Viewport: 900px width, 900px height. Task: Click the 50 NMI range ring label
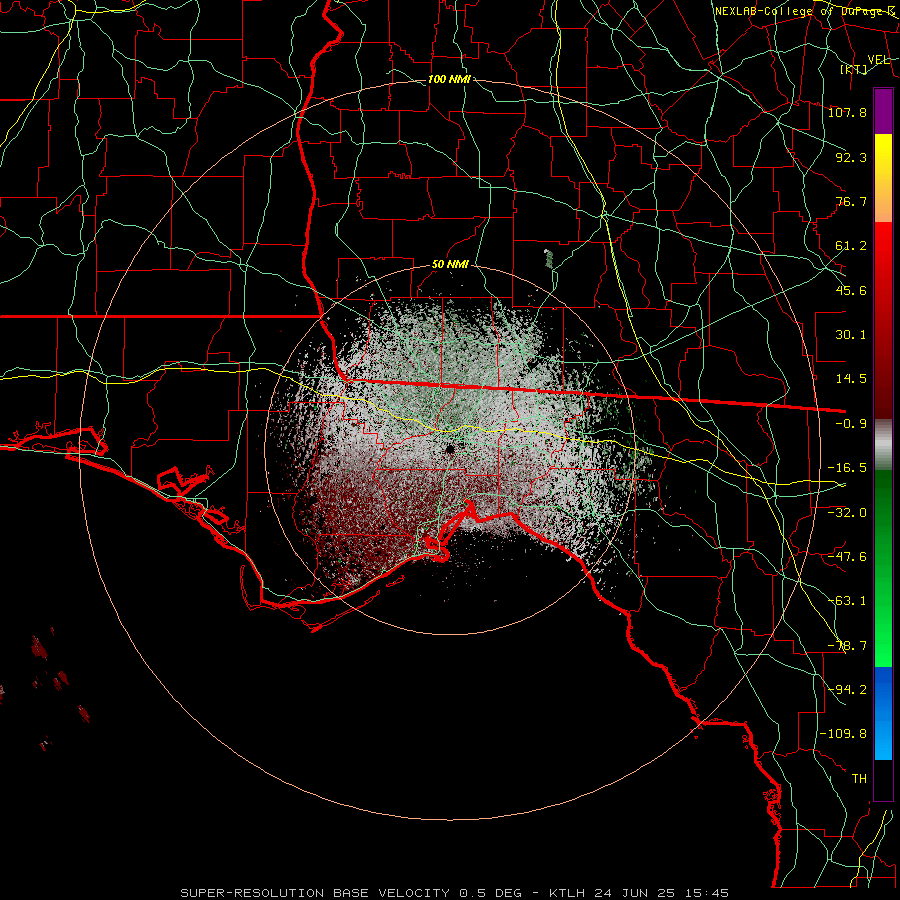pyautogui.click(x=450, y=265)
